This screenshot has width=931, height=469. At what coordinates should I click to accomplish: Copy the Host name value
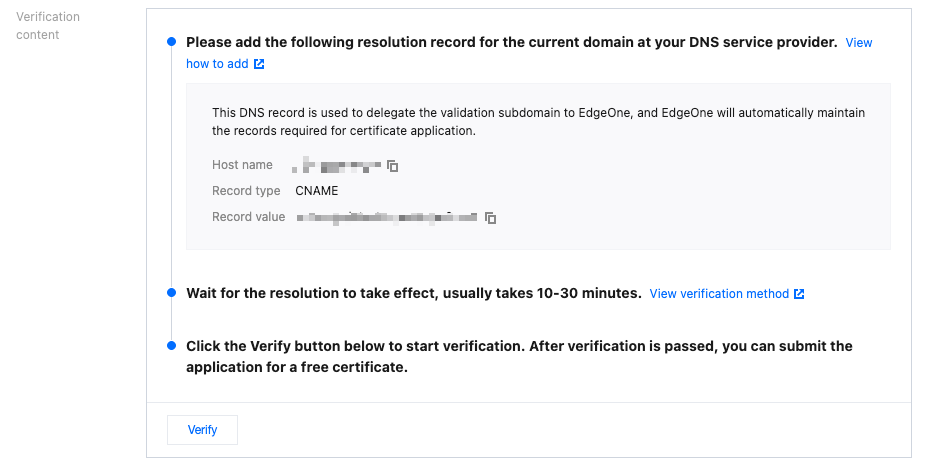393,165
